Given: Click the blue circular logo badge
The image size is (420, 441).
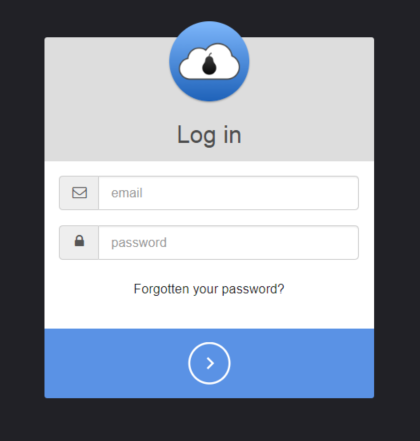Looking at the screenshot, I should coord(209,61).
